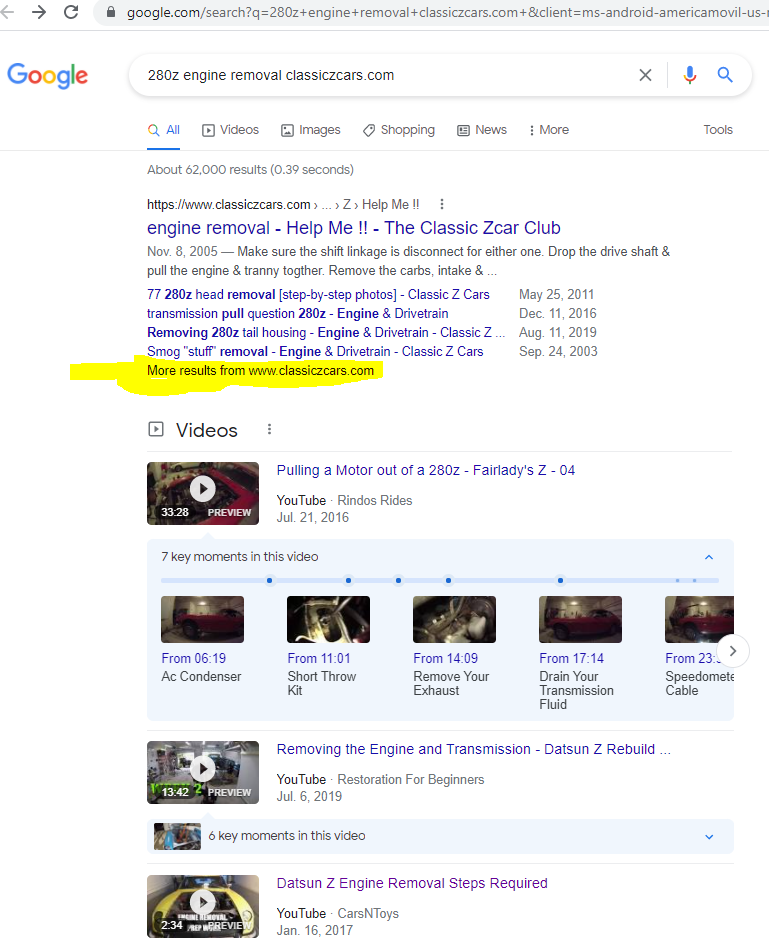The width and height of the screenshot is (769, 945).
Task: Switch to the Videos tab
Action: click(x=230, y=130)
